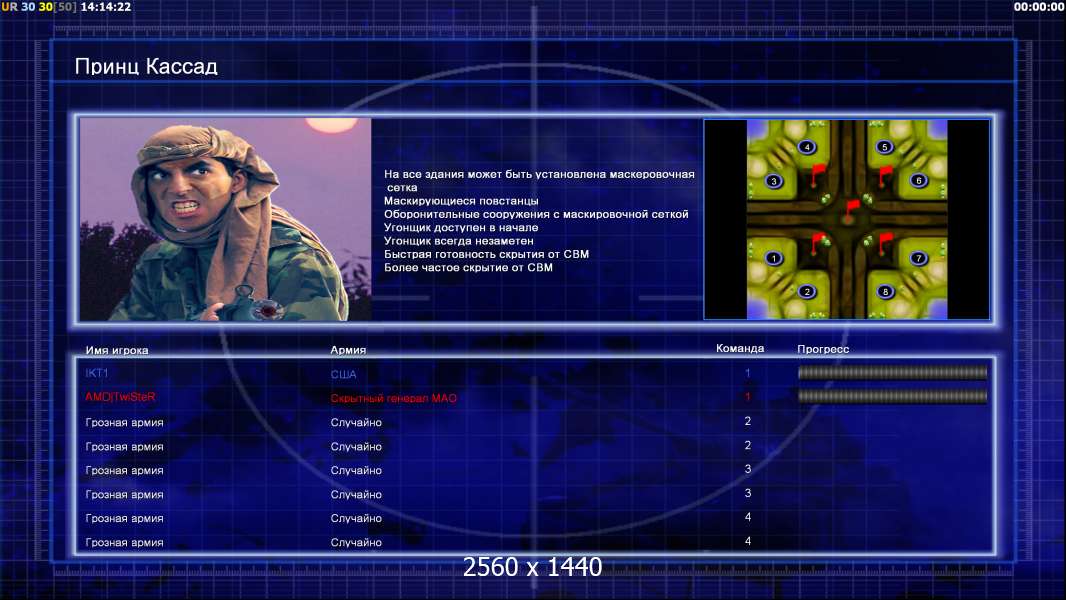This screenshot has height=600, width=1066.
Task: Click "Быстрая готовность скрытия от СВМ" line
Action: point(486,254)
